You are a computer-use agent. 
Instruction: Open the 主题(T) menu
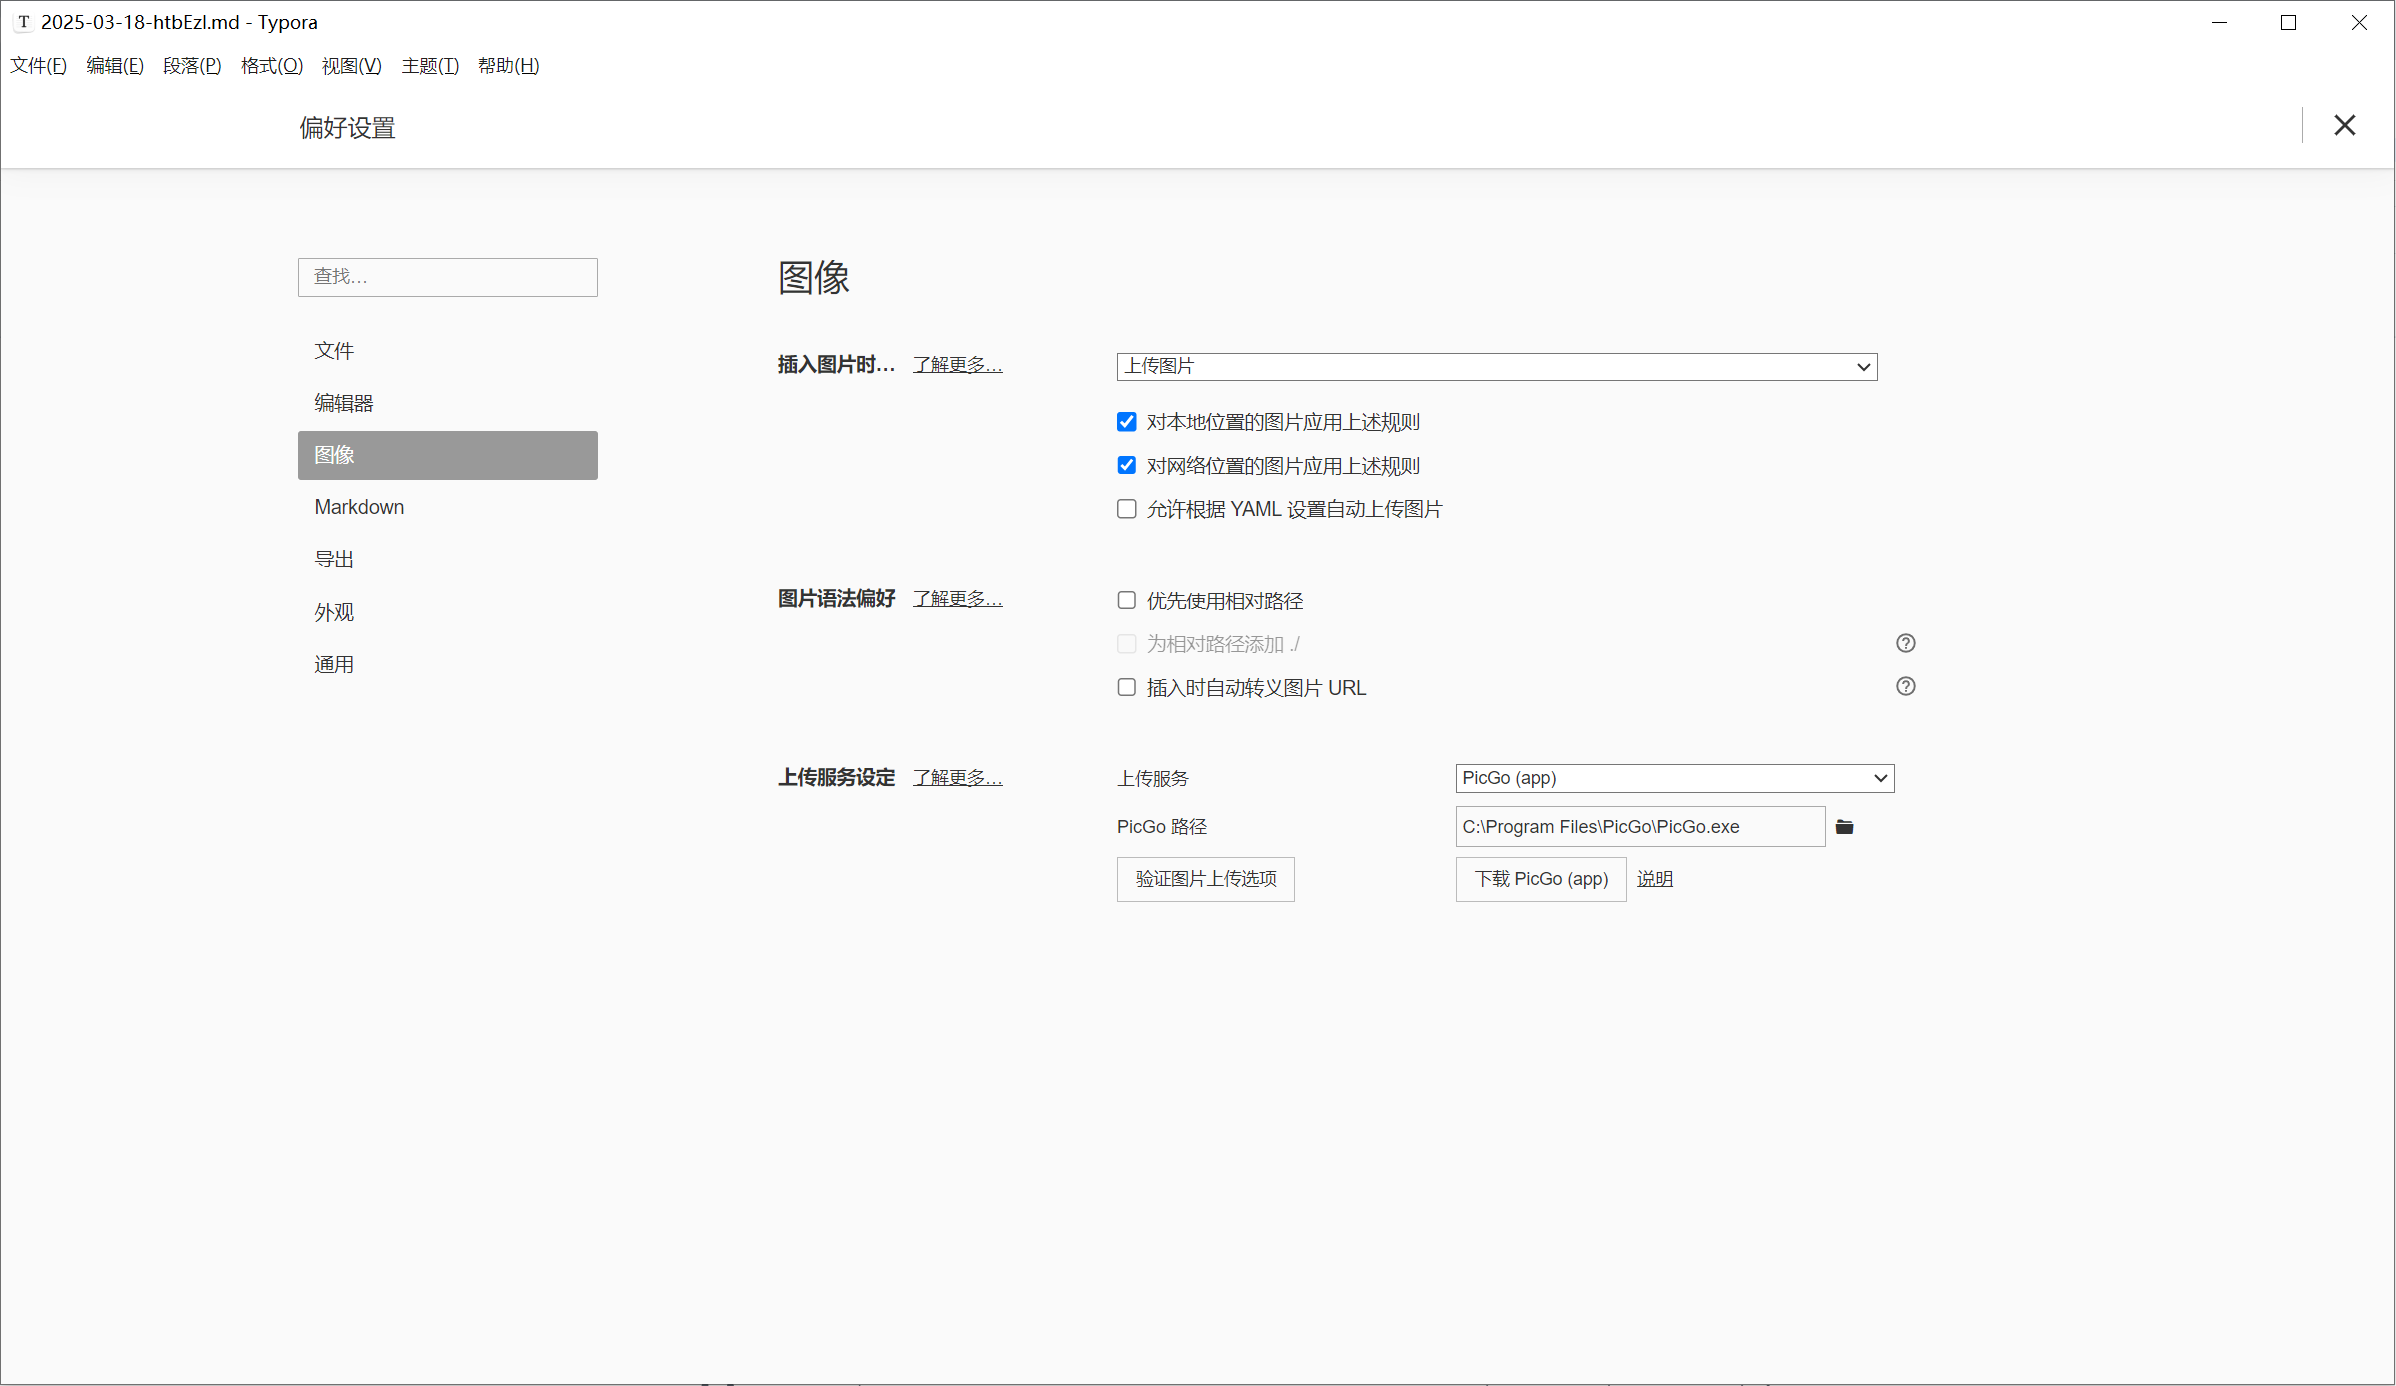(x=430, y=66)
